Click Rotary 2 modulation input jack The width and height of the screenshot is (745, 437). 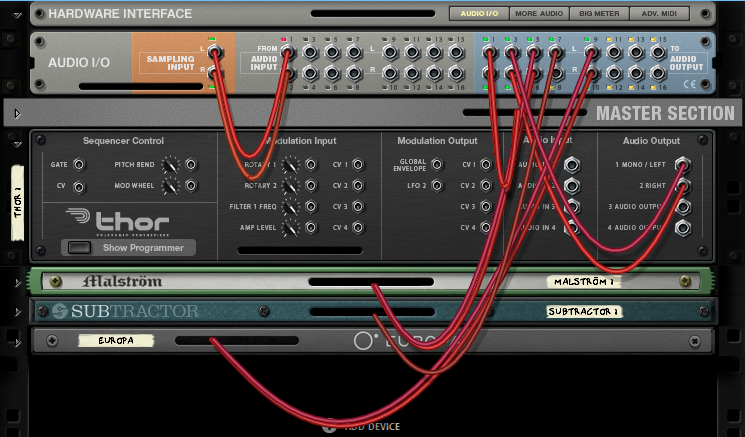pyautogui.click(x=311, y=185)
